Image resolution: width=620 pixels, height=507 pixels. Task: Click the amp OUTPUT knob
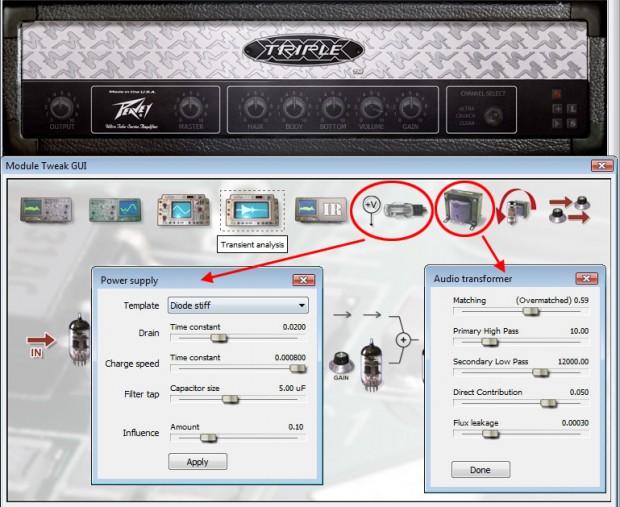coord(62,108)
